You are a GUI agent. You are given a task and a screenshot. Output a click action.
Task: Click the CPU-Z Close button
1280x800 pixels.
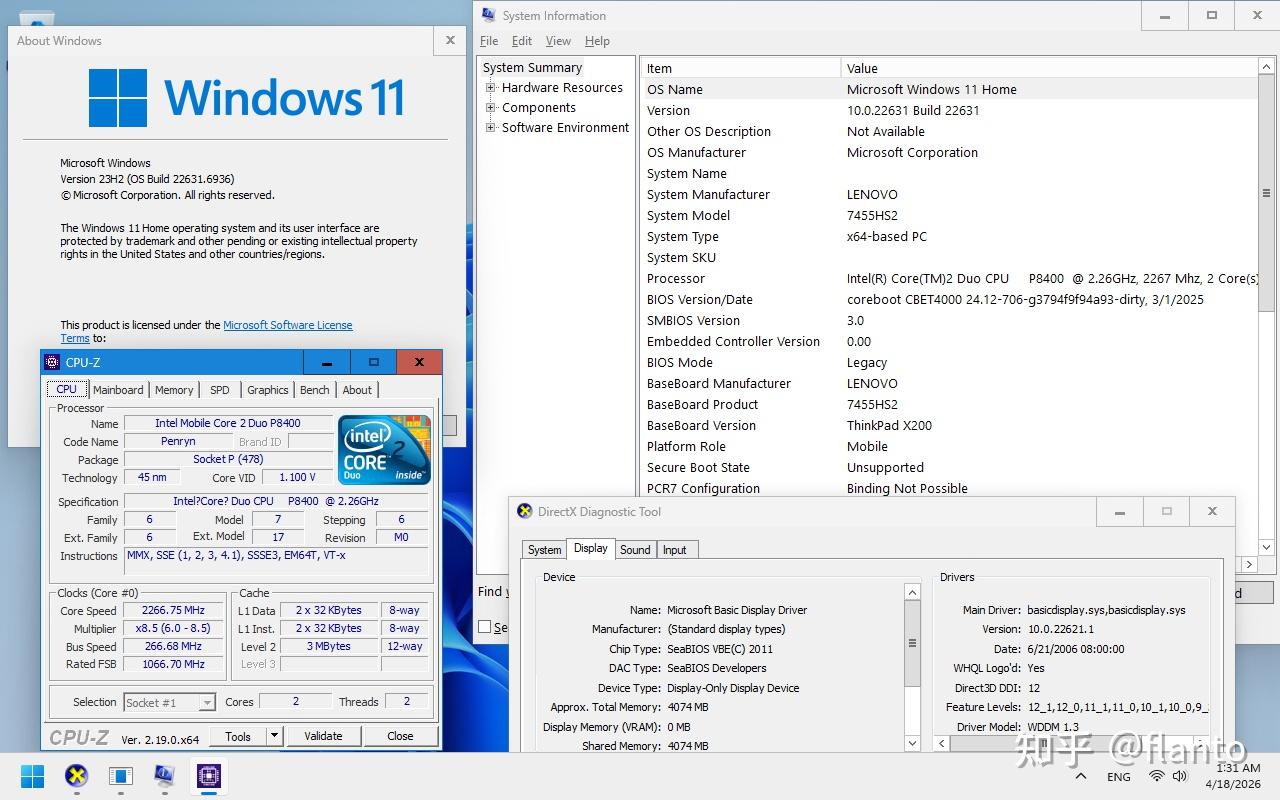(400, 736)
